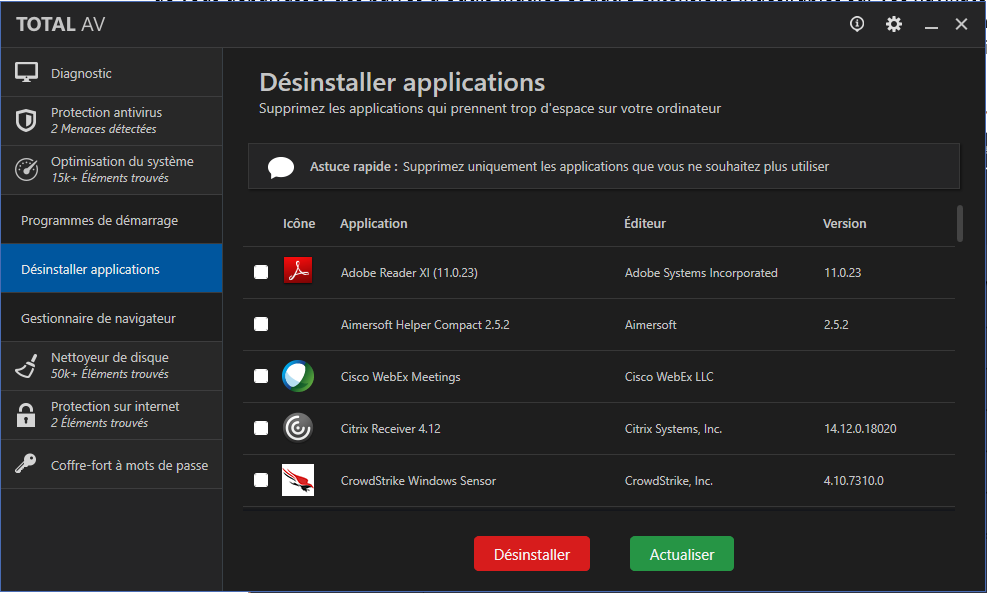Select the CrowdStrike Windows Sensor name
The height and width of the screenshot is (593, 987).
[x=418, y=481]
